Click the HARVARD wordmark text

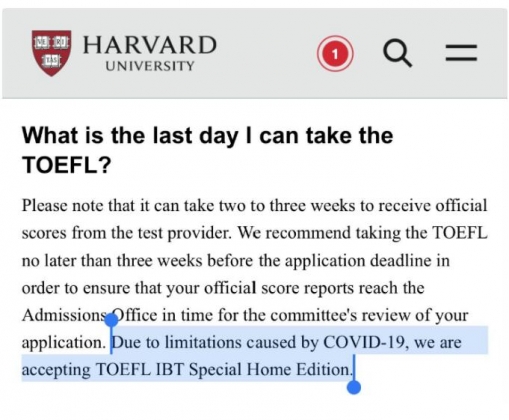150,45
